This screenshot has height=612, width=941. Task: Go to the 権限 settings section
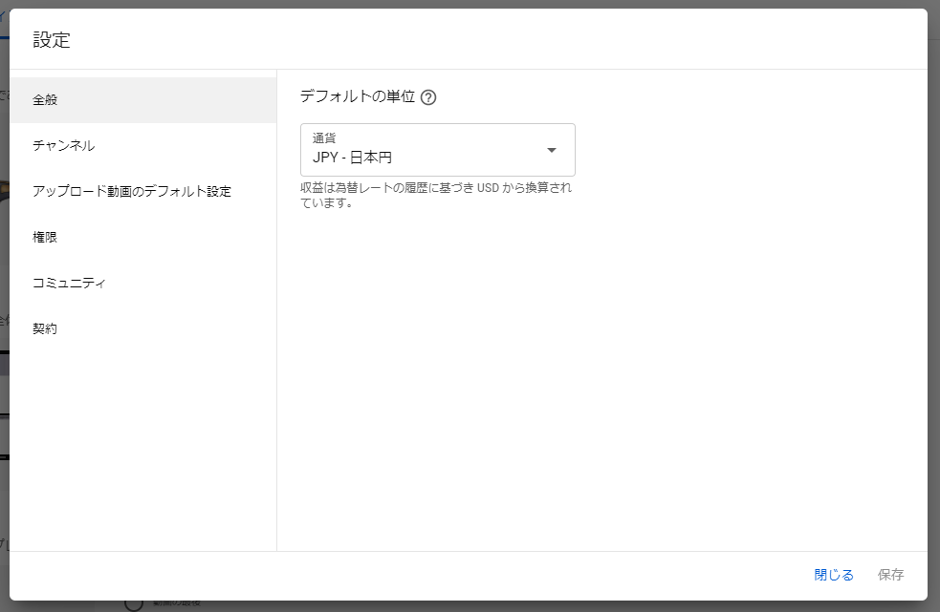pos(143,237)
